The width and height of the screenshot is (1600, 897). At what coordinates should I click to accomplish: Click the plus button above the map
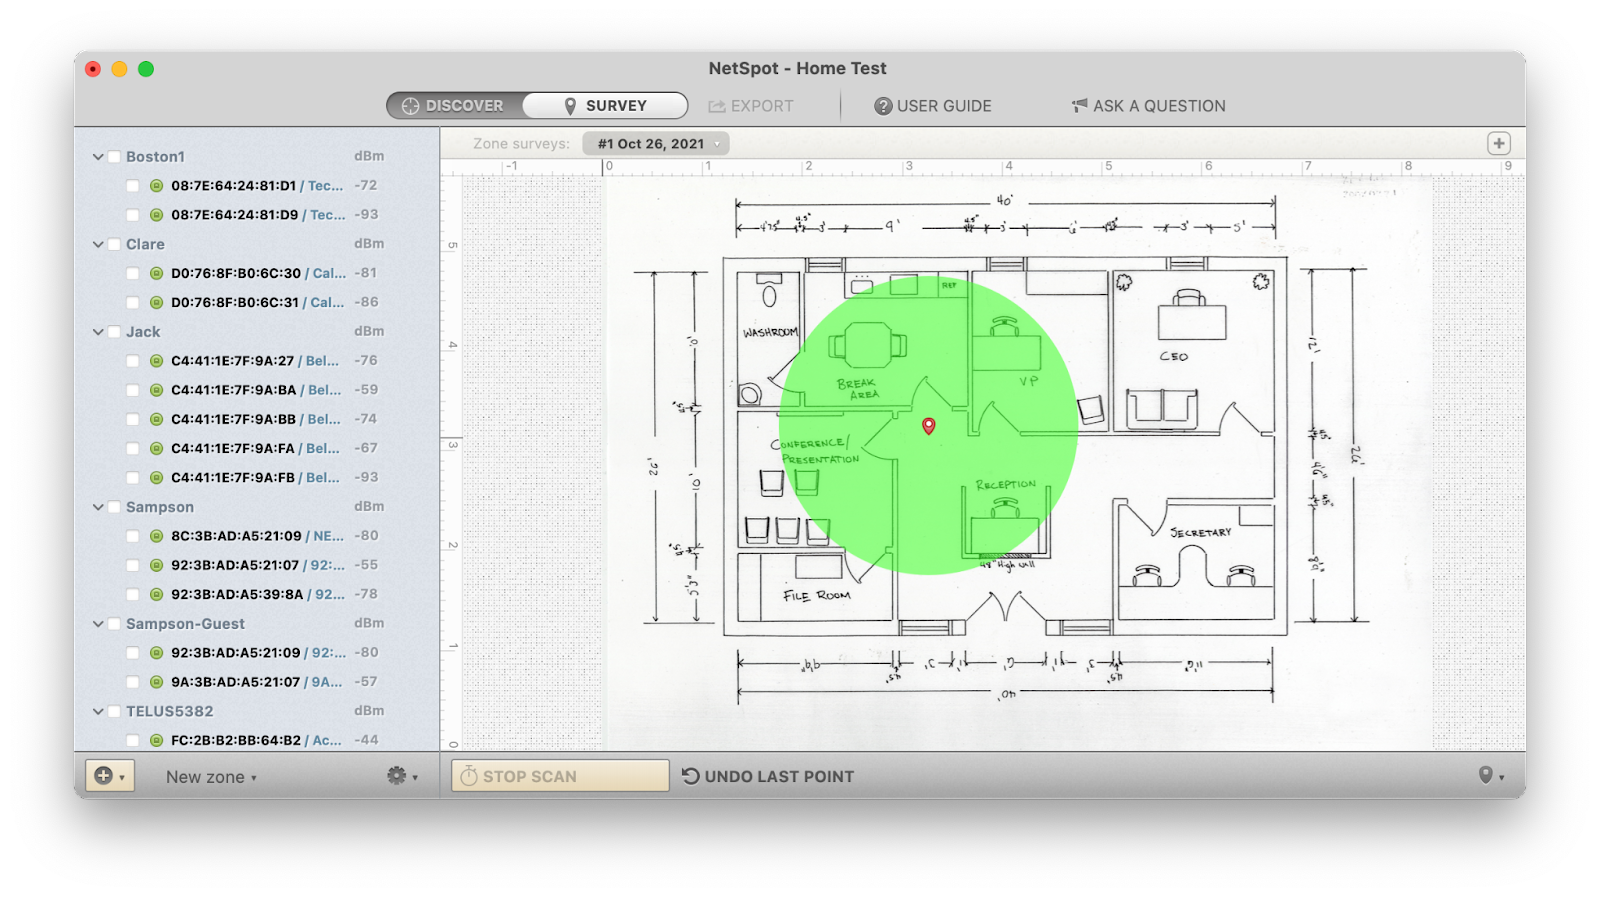click(x=1498, y=143)
